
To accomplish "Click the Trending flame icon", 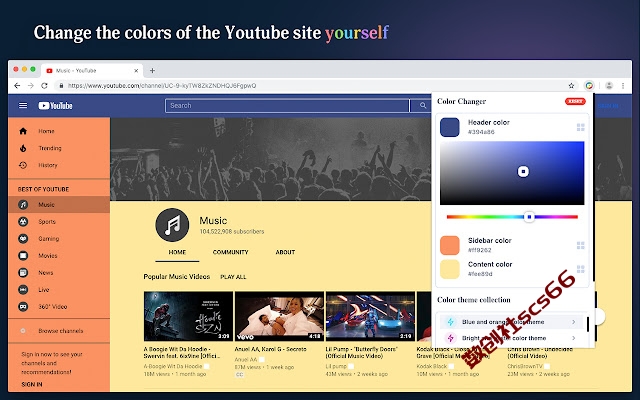I will coord(23,148).
